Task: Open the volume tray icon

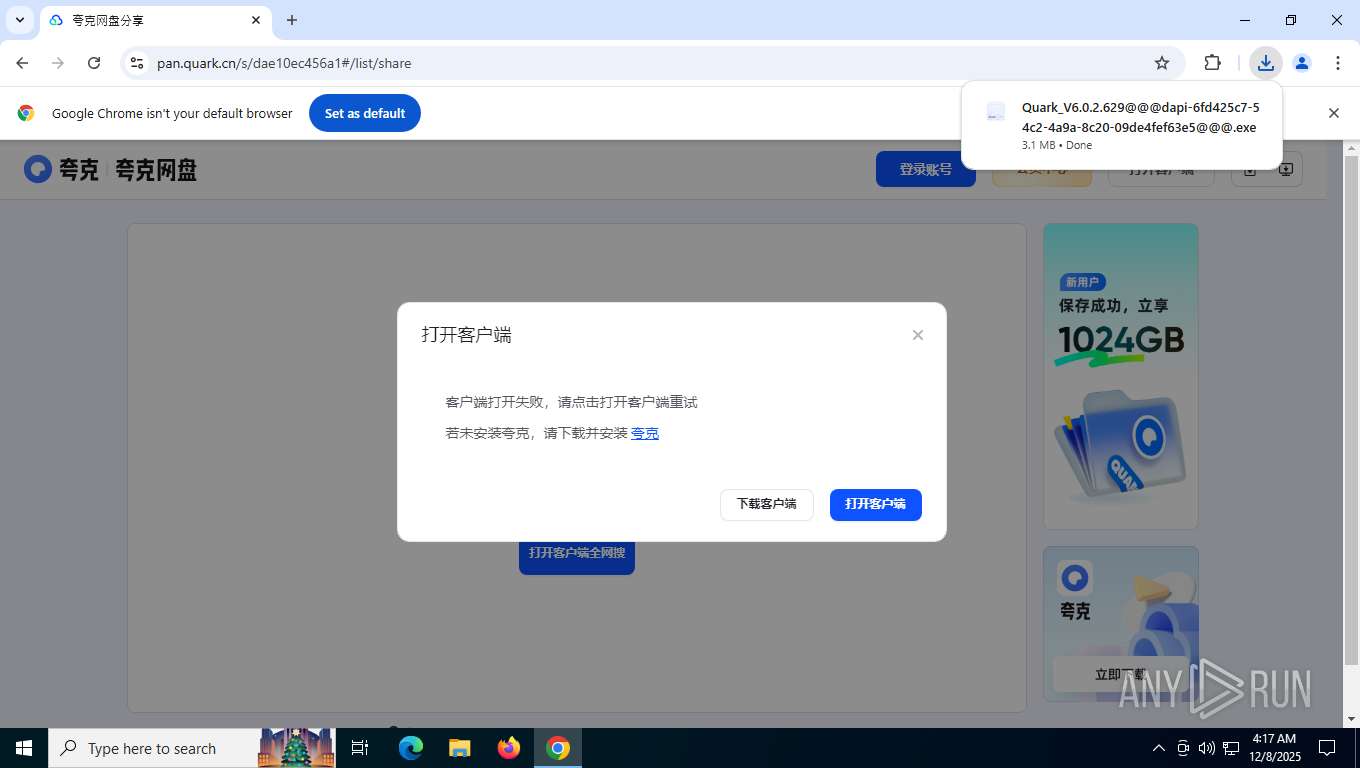Action: [1206, 748]
